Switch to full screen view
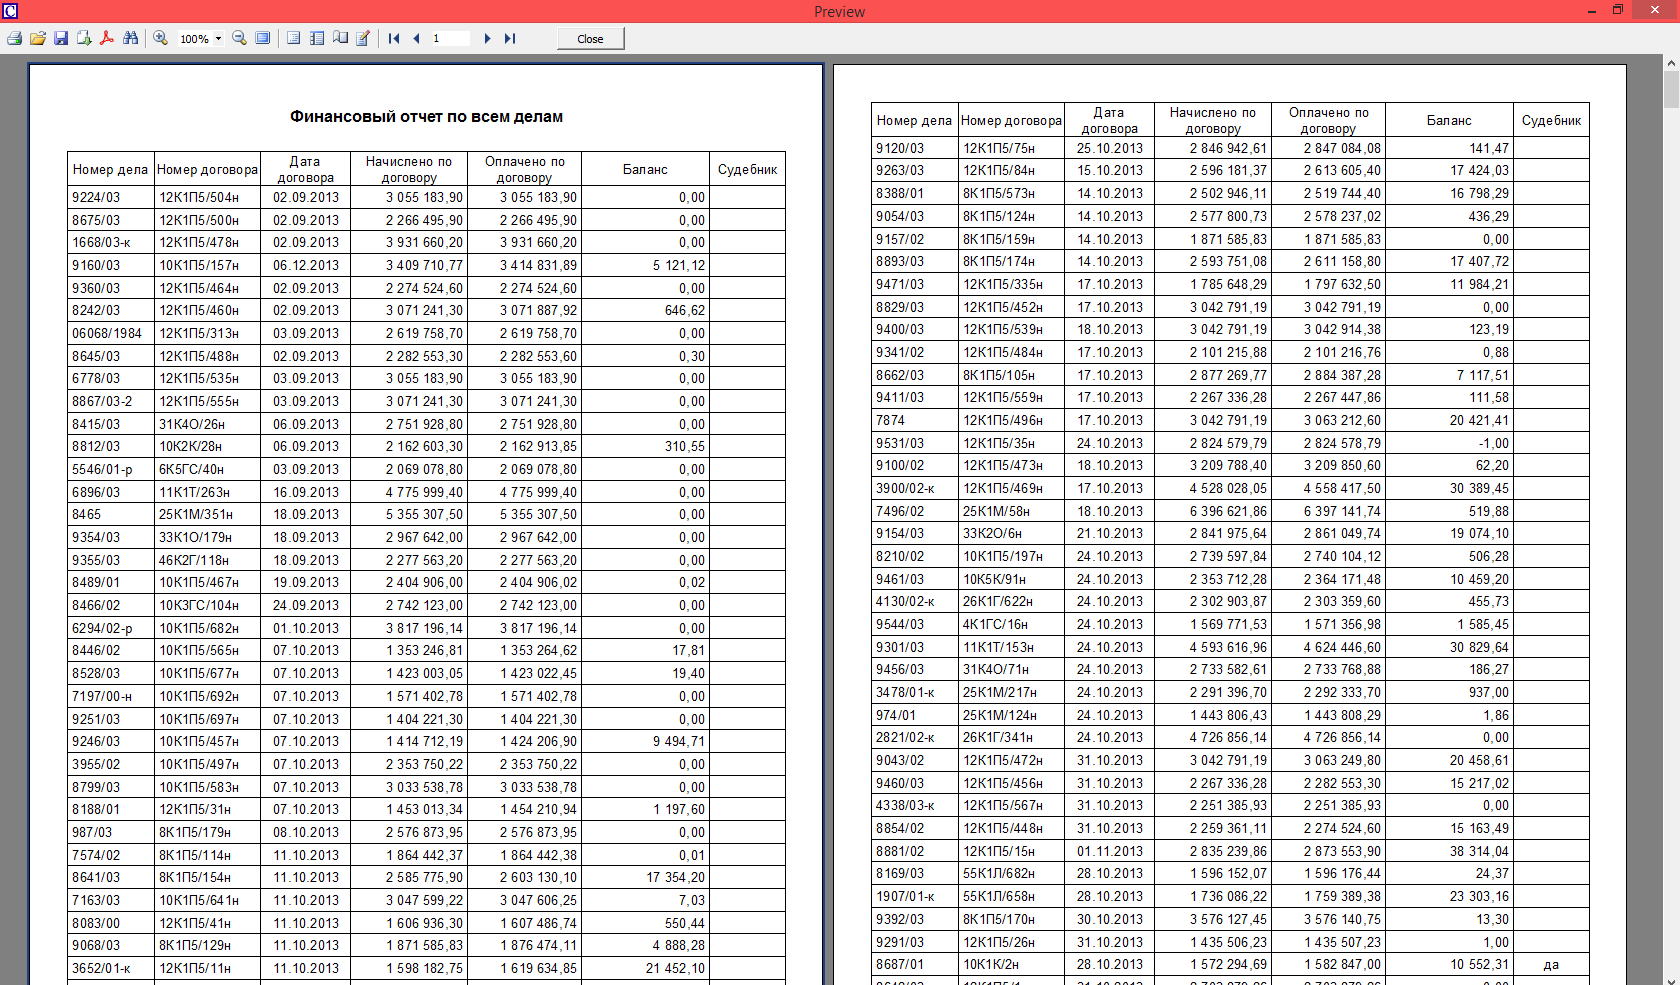This screenshot has width=1680, height=985. point(263,39)
